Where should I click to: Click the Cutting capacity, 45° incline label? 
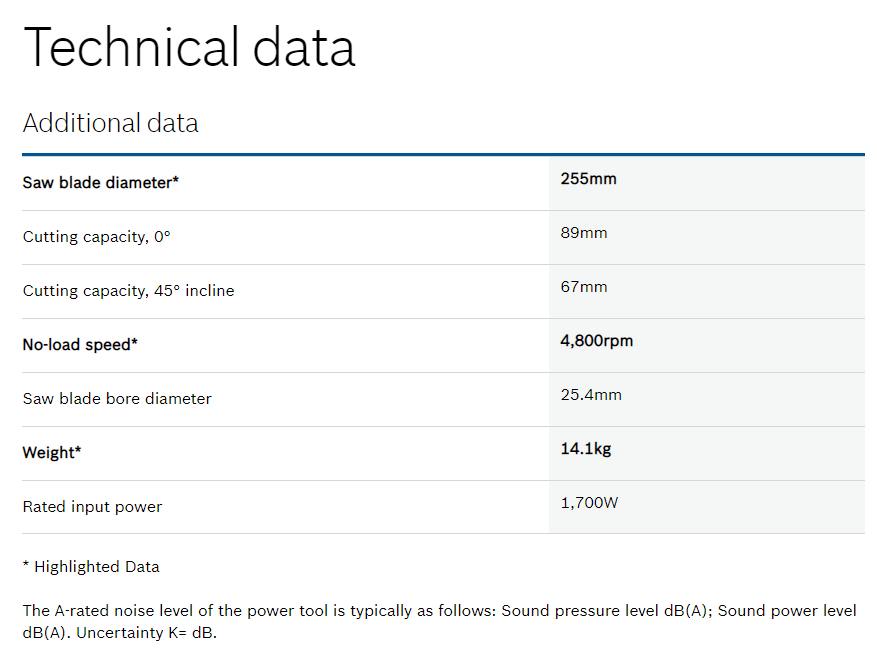click(x=128, y=291)
